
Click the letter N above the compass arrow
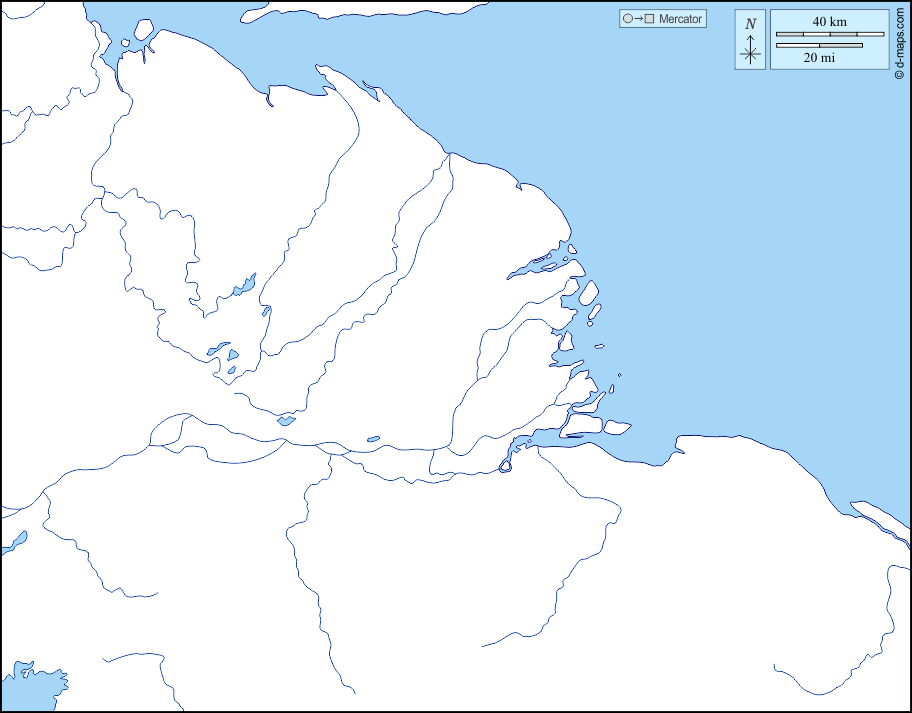tap(751, 24)
